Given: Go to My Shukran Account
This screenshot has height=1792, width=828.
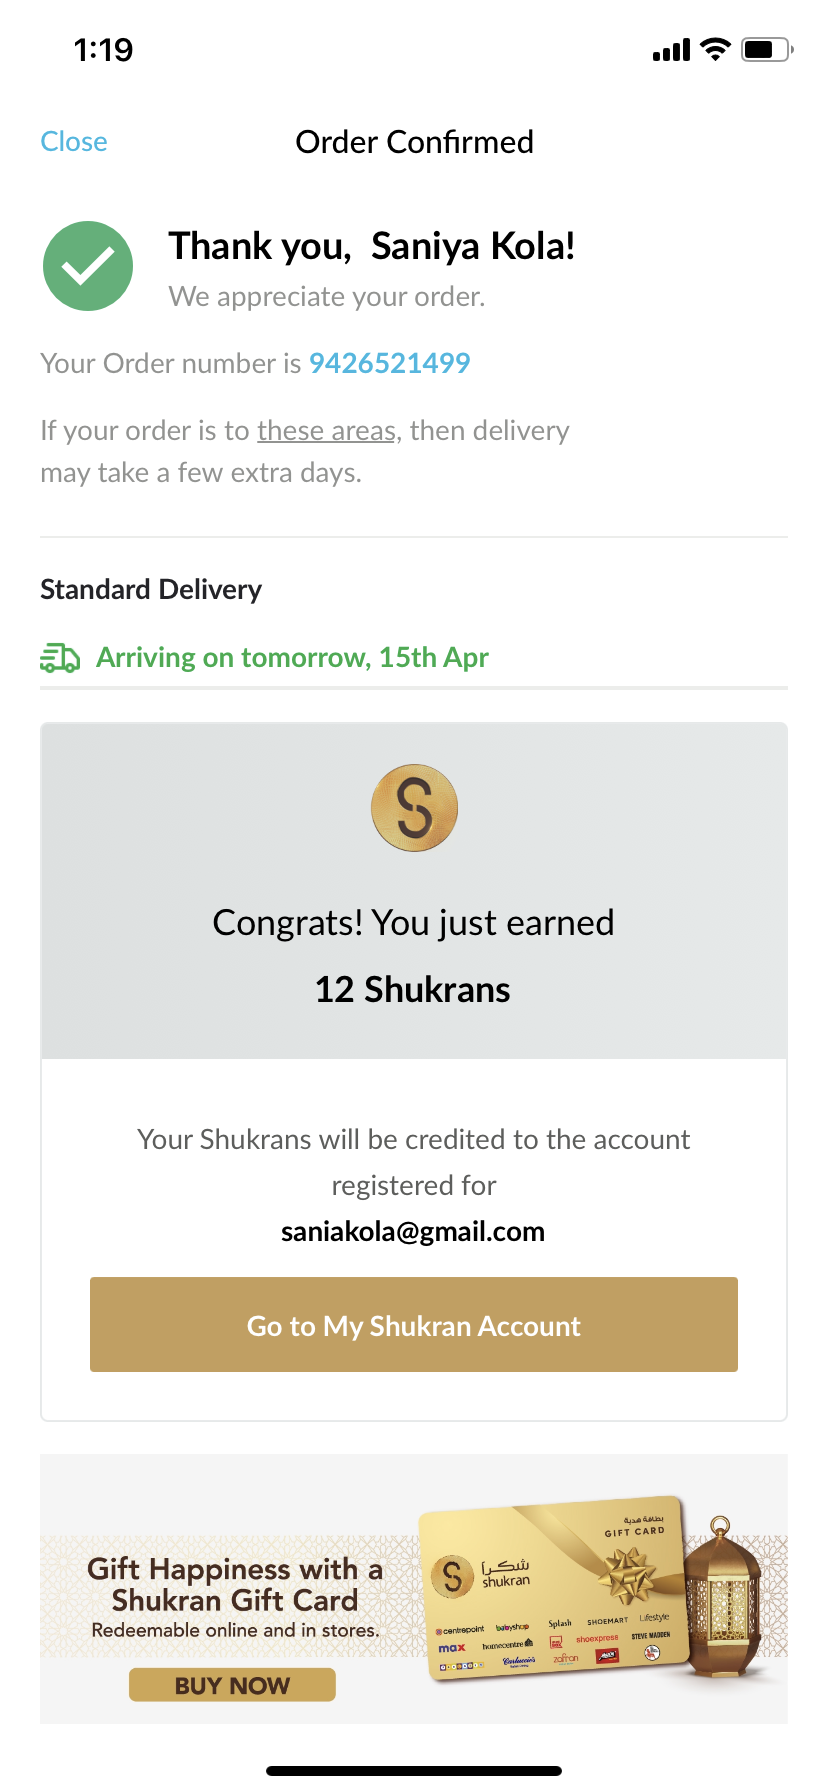Looking at the screenshot, I should (414, 1325).
